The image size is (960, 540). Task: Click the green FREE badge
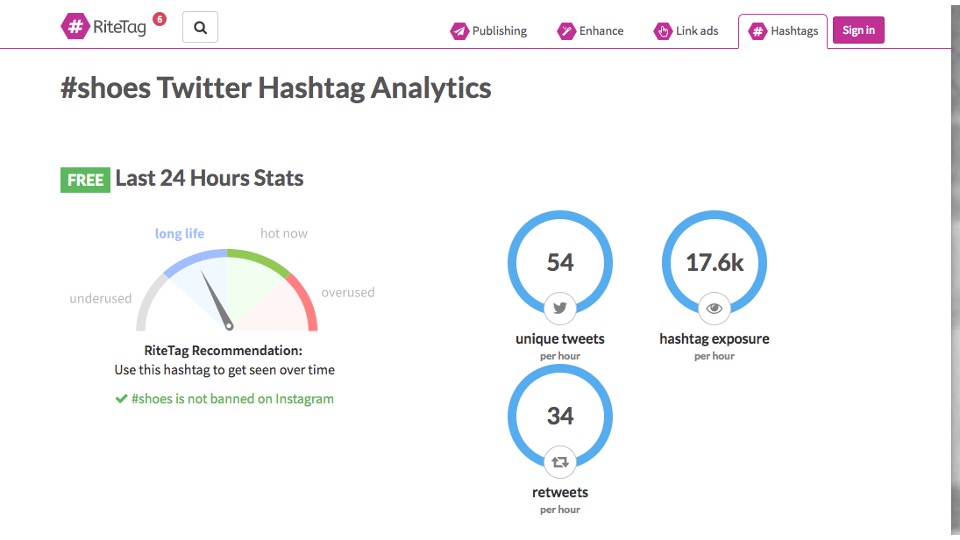click(85, 180)
